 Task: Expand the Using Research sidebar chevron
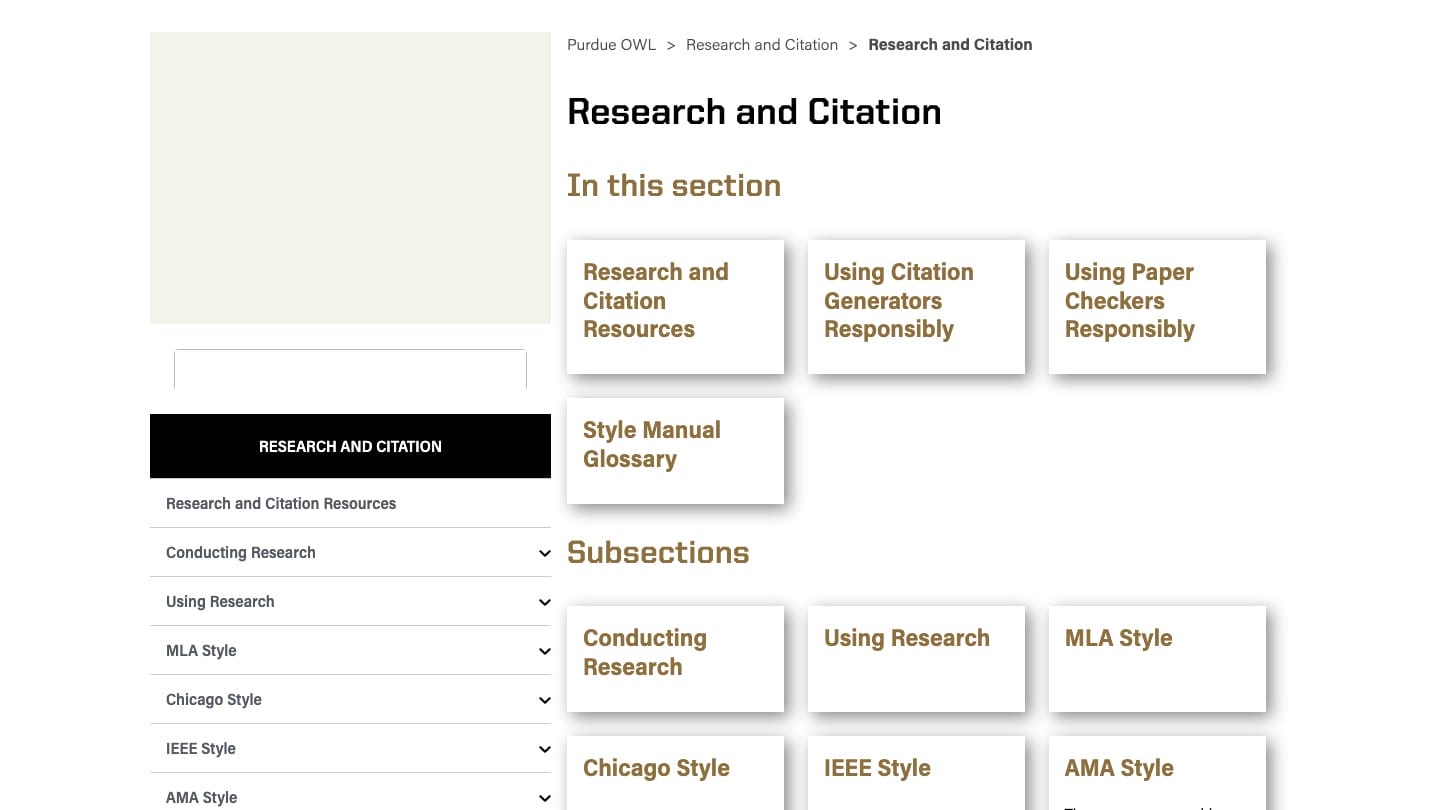[x=544, y=602]
